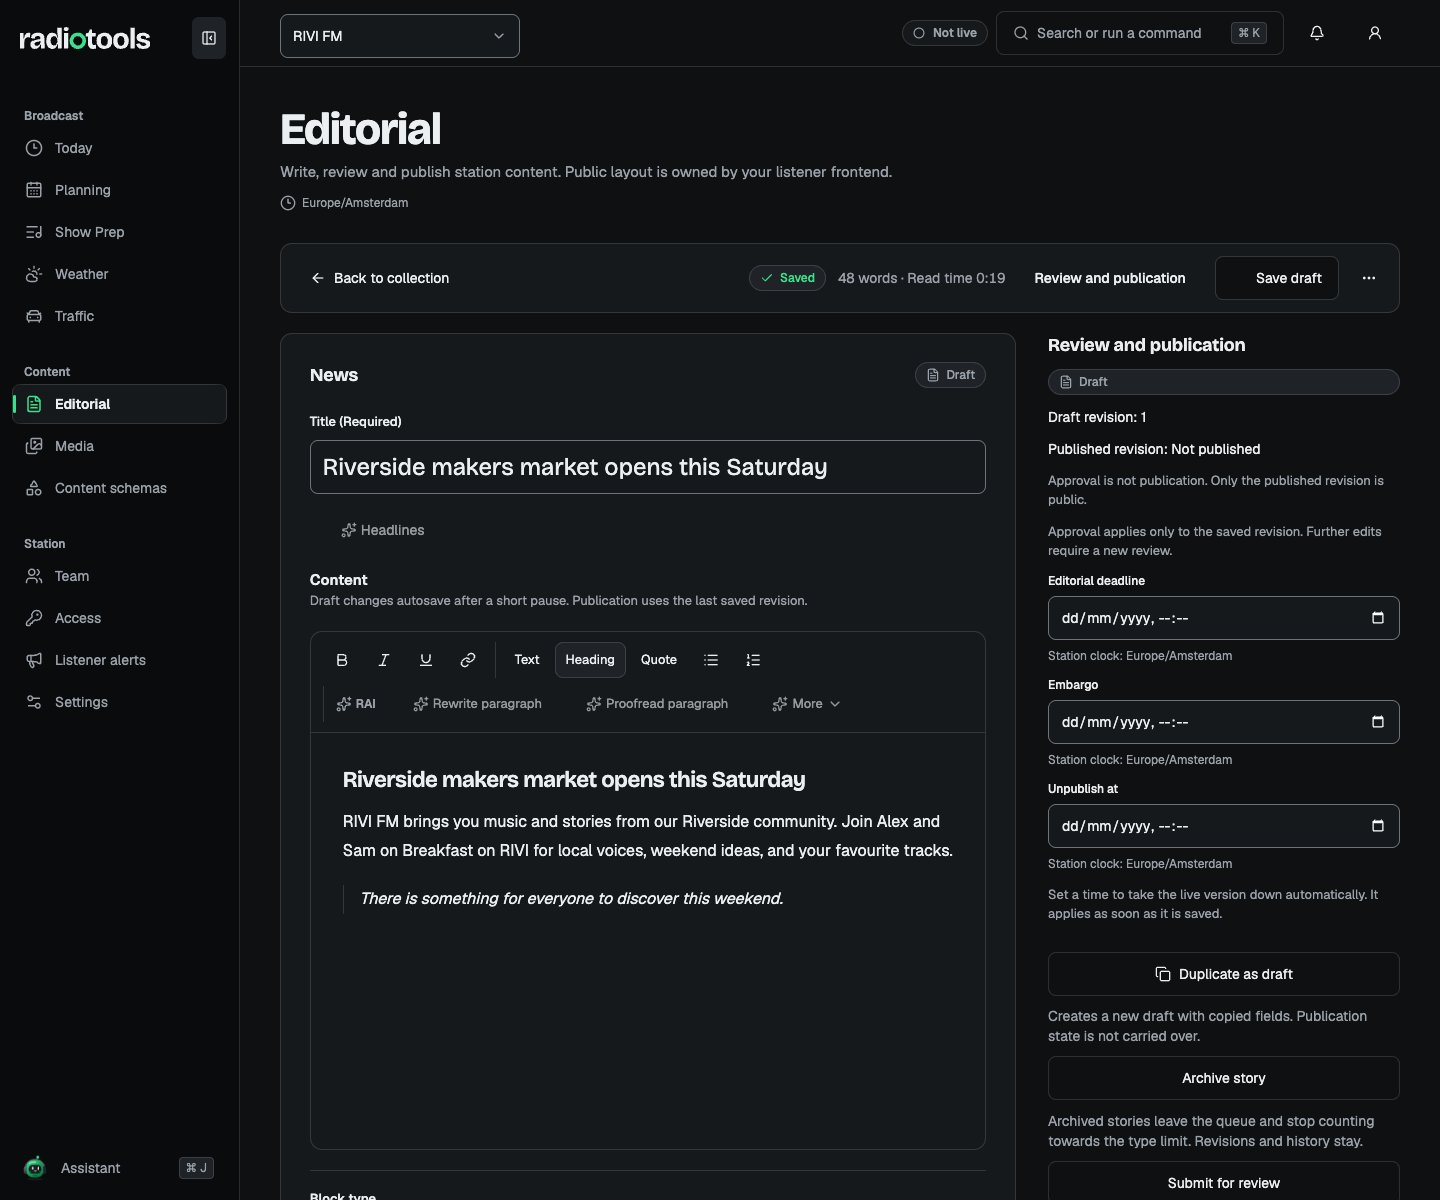Collapse the sidebar with the panel icon
The height and width of the screenshot is (1200, 1440).
coord(209,38)
